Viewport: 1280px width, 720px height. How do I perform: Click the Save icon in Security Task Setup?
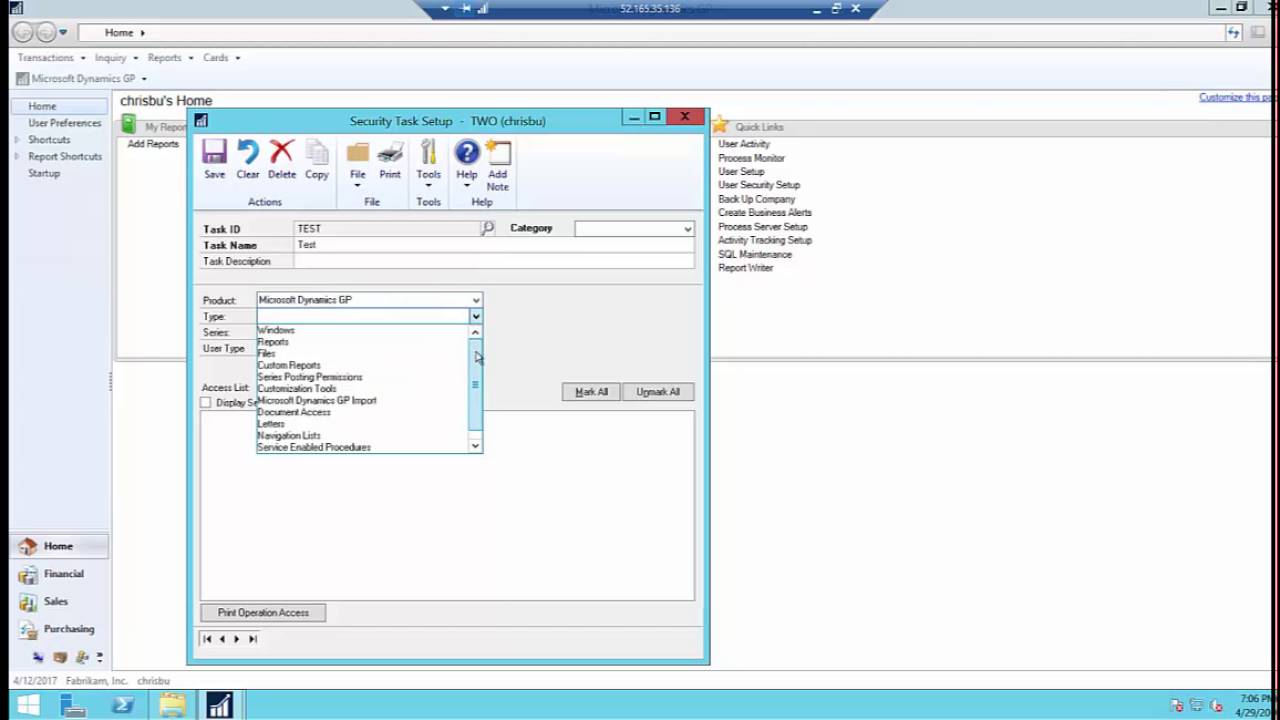click(x=214, y=152)
